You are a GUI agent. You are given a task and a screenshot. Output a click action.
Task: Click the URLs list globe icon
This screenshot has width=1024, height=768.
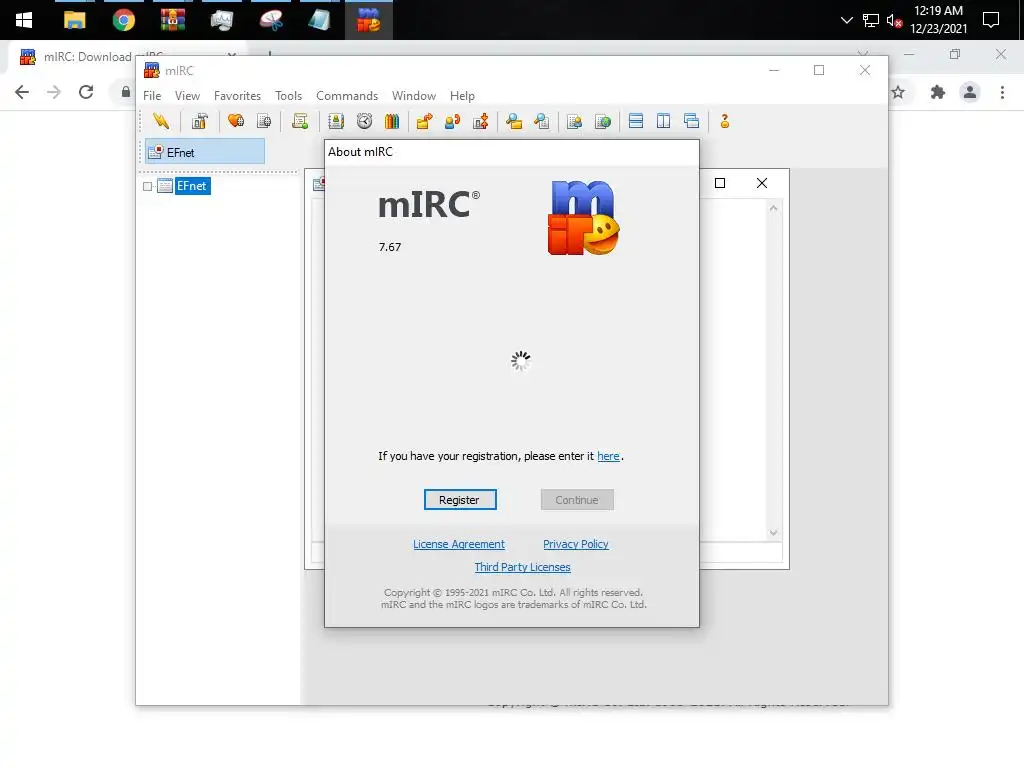(603, 121)
